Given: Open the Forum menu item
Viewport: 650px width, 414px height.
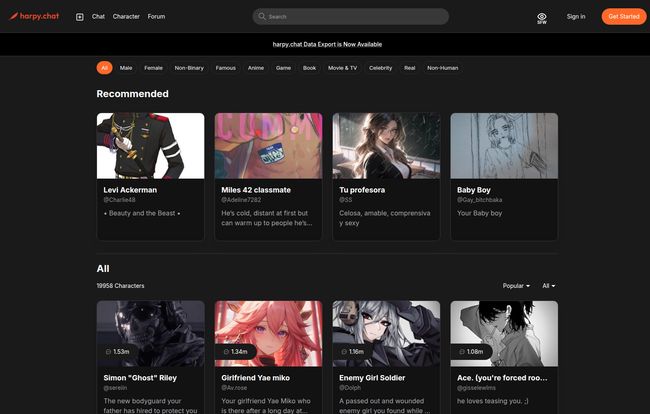Looking at the screenshot, I should pos(156,17).
